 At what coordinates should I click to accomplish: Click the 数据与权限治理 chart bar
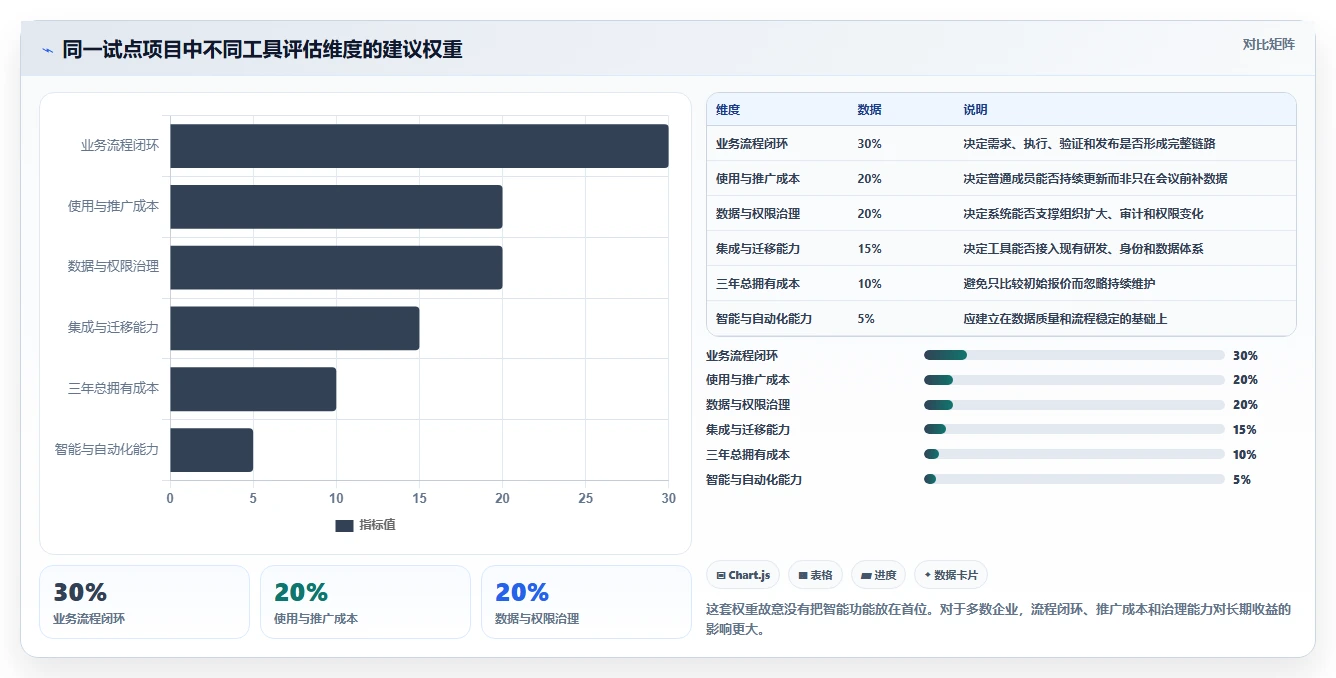click(336, 268)
